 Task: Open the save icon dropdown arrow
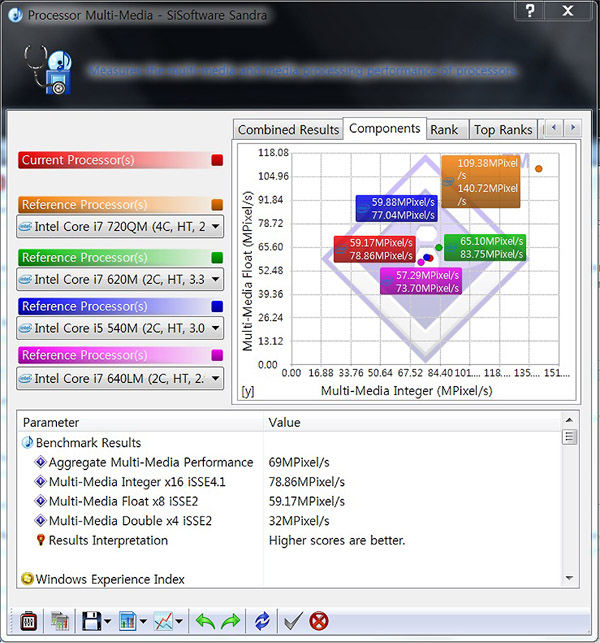[x=107, y=622]
